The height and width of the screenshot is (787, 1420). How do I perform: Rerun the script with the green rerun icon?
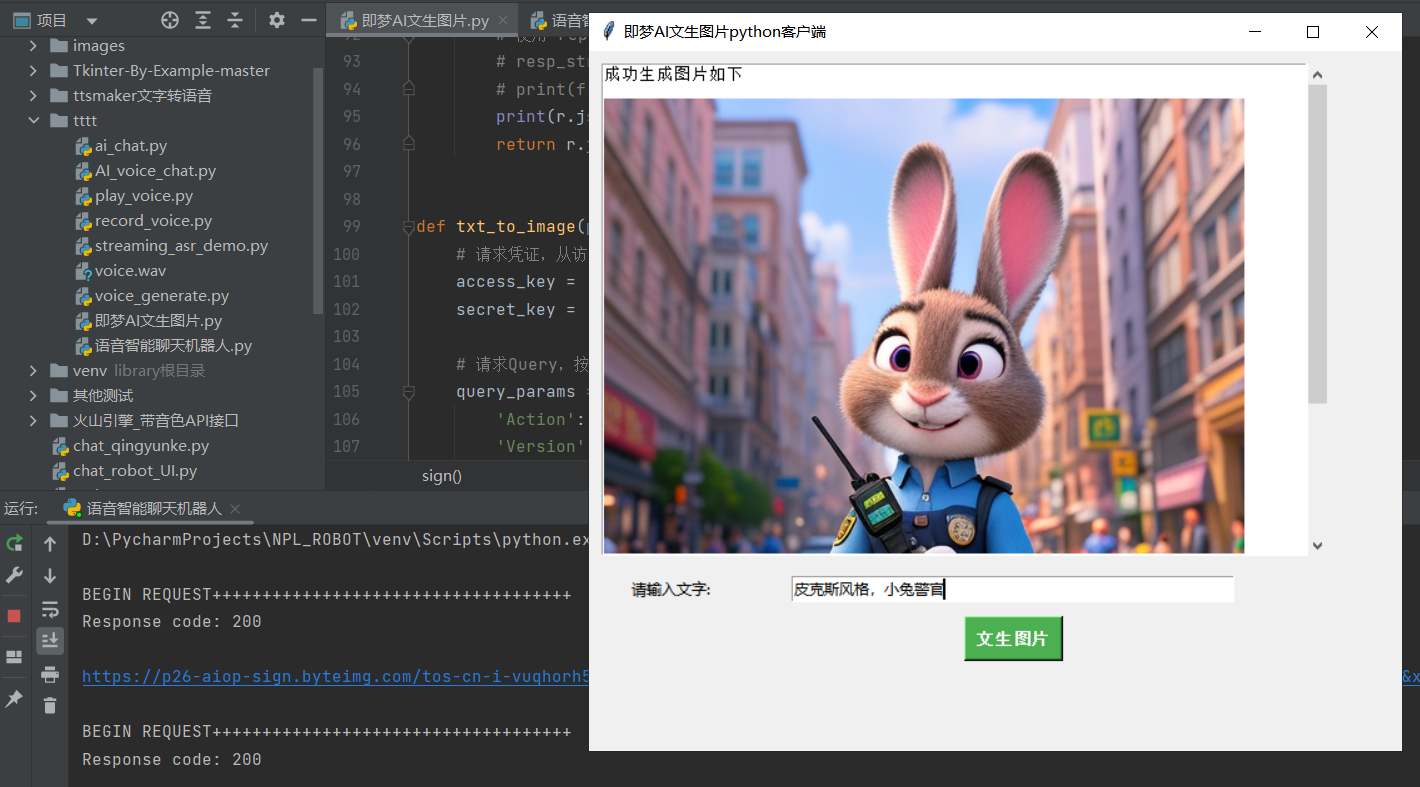(14, 543)
